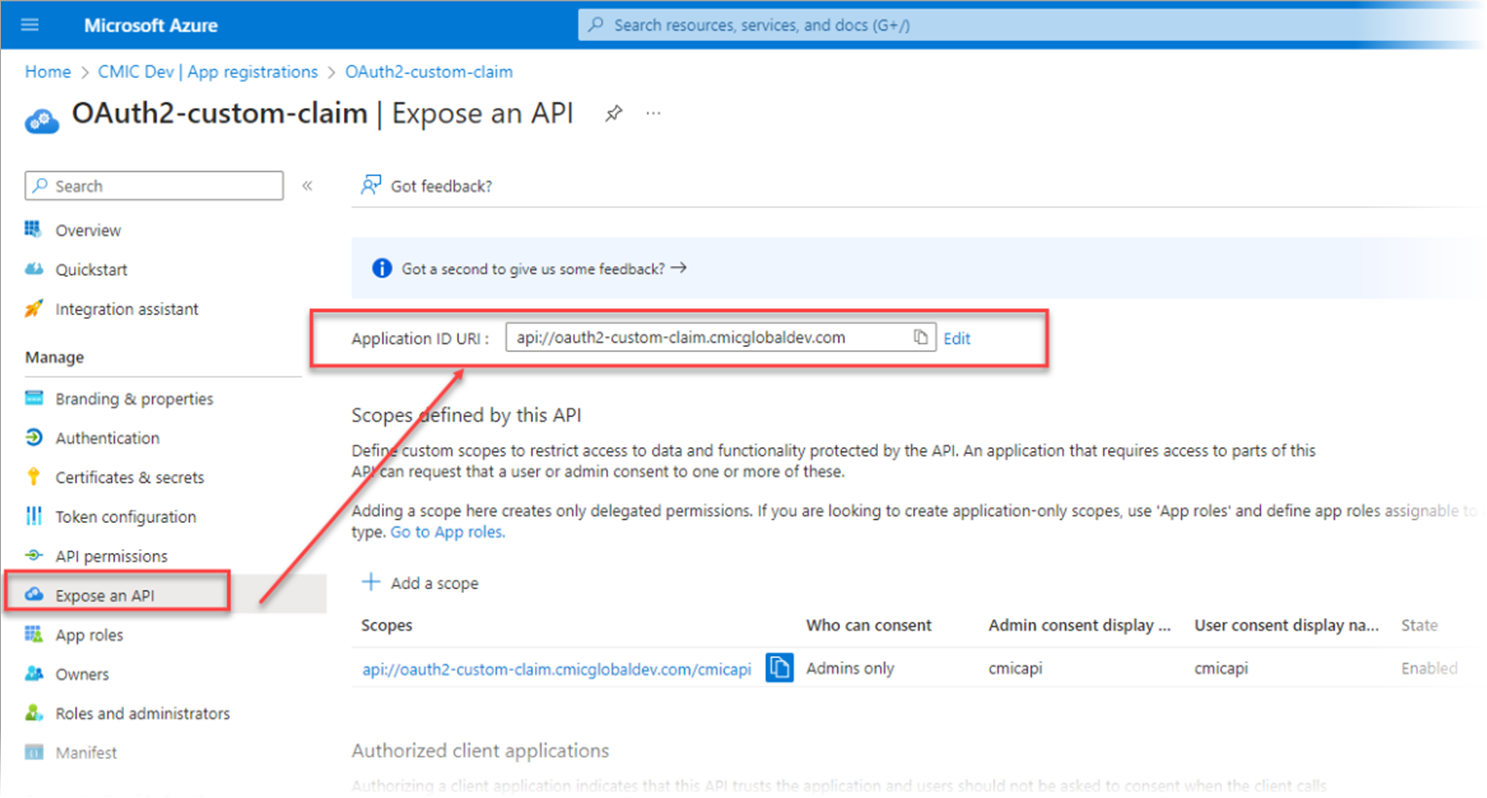Image resolution: width=1487 pixels, height=798 pixels.
Task: Click the cmicapi User consent display cell
Action: [1222, 668]
